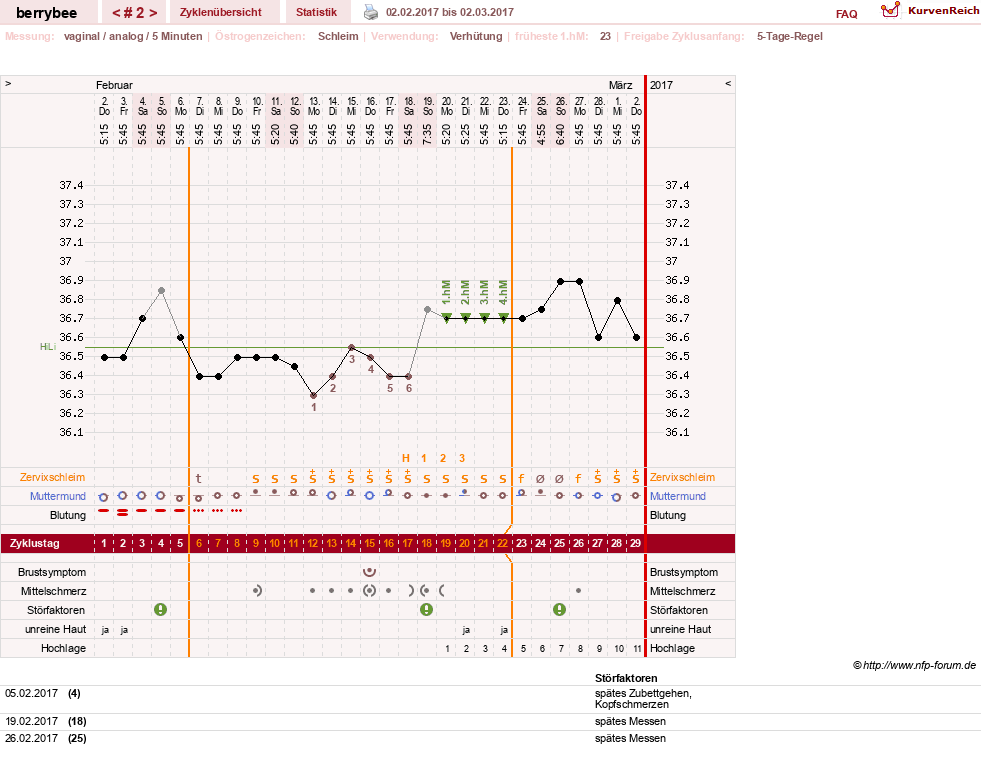
Task: Click the Blutung bar on cycle day 2
Action: (123, 513)
